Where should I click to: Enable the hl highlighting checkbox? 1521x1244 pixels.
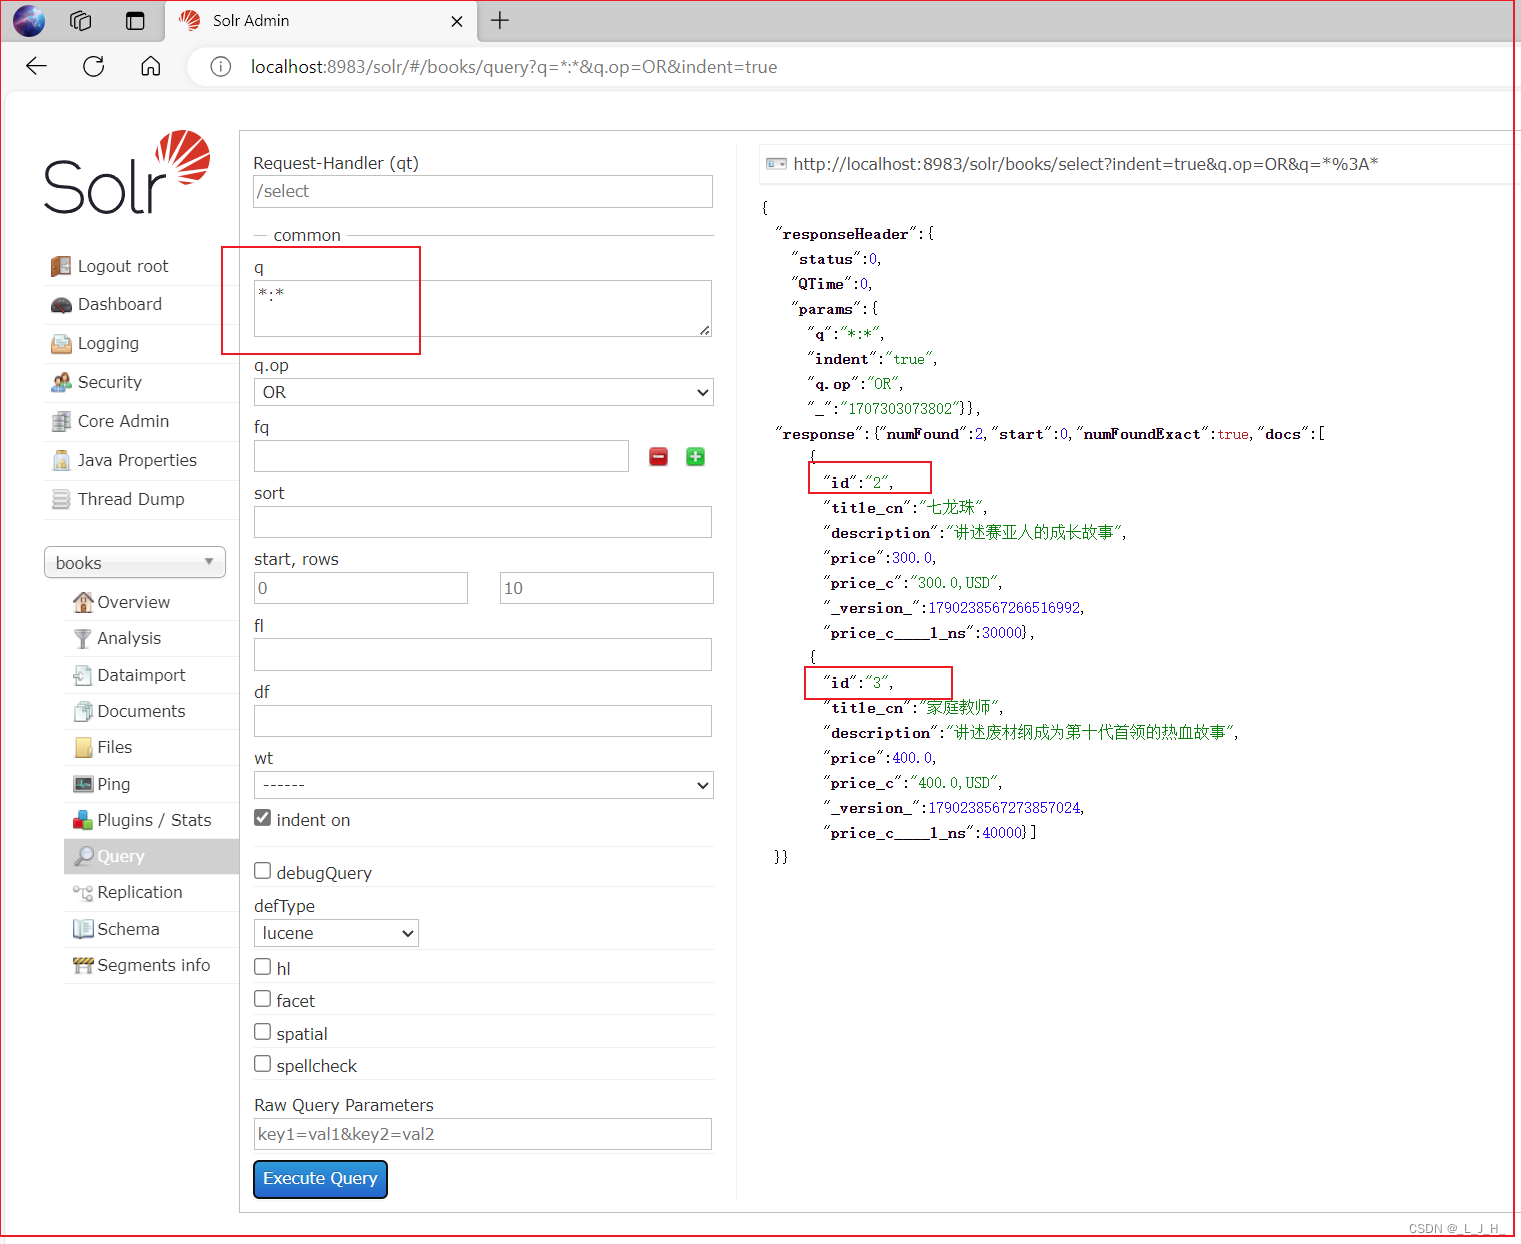[x=263, y=967]
